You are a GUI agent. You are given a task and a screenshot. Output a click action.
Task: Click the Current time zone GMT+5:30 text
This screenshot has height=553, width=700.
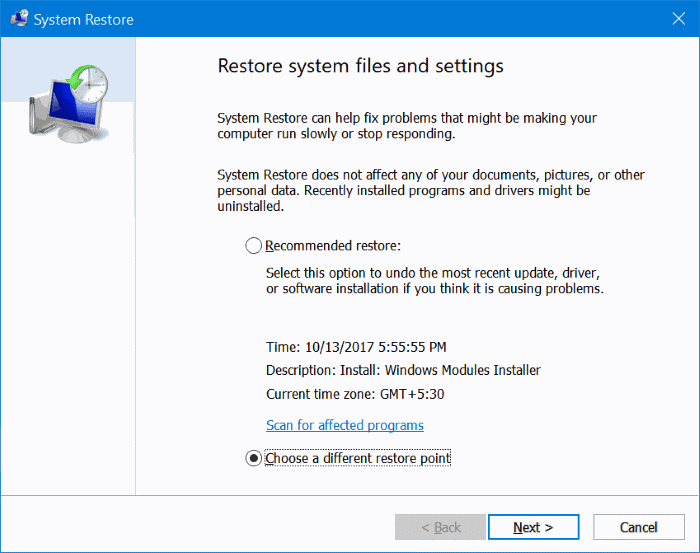(353, 393)
